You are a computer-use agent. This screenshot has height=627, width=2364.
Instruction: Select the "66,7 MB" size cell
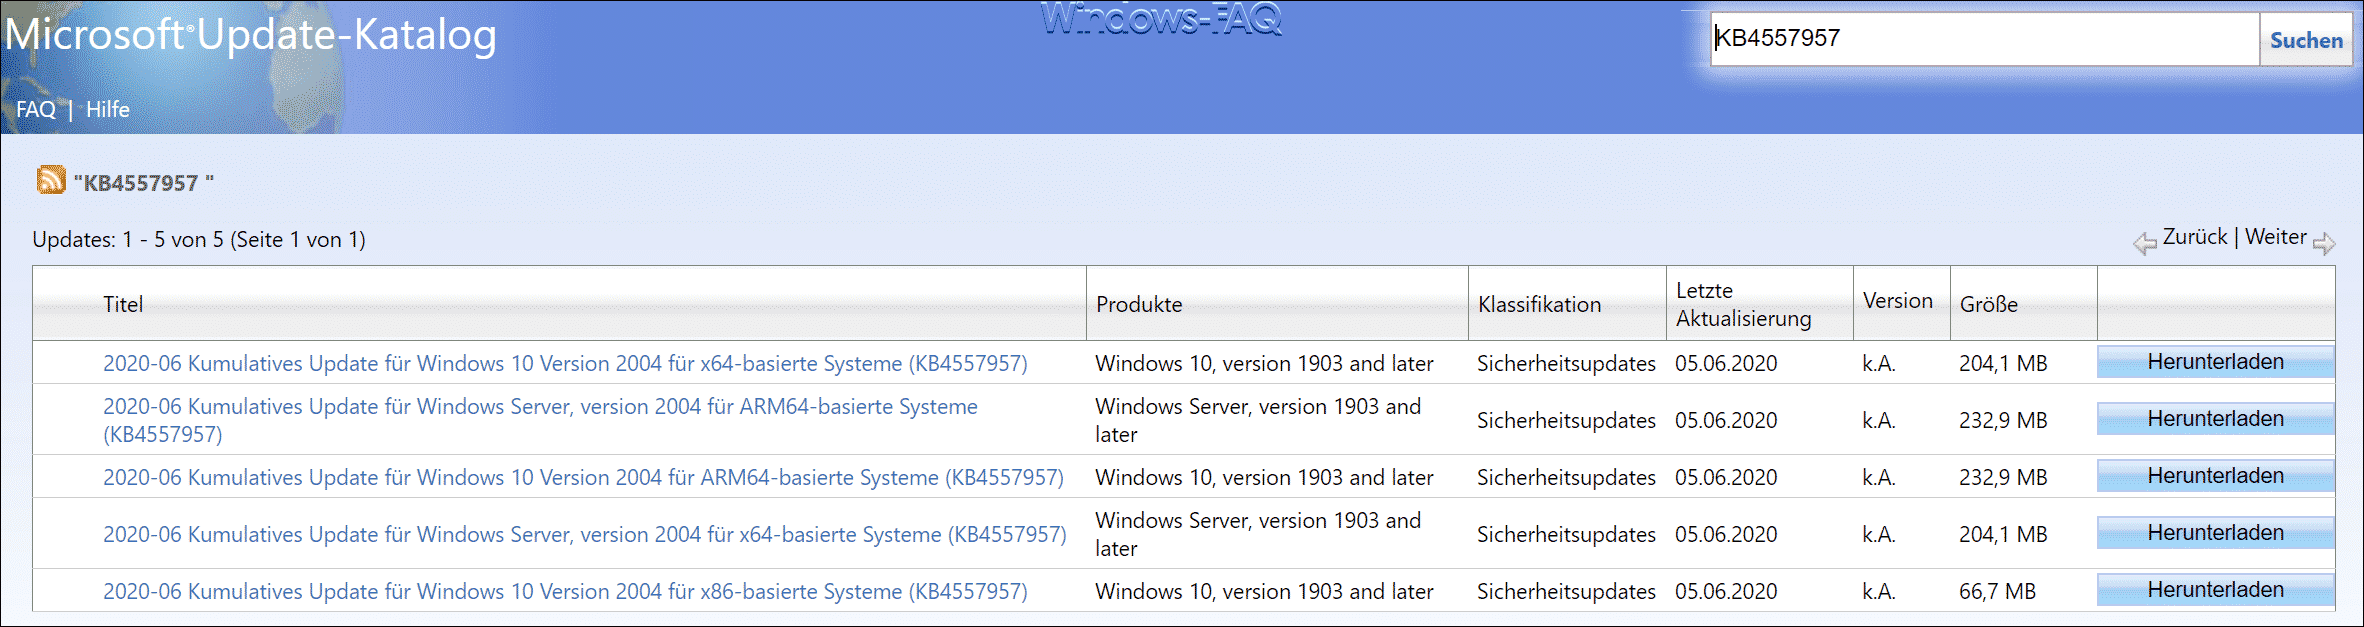pos(1997,591)
